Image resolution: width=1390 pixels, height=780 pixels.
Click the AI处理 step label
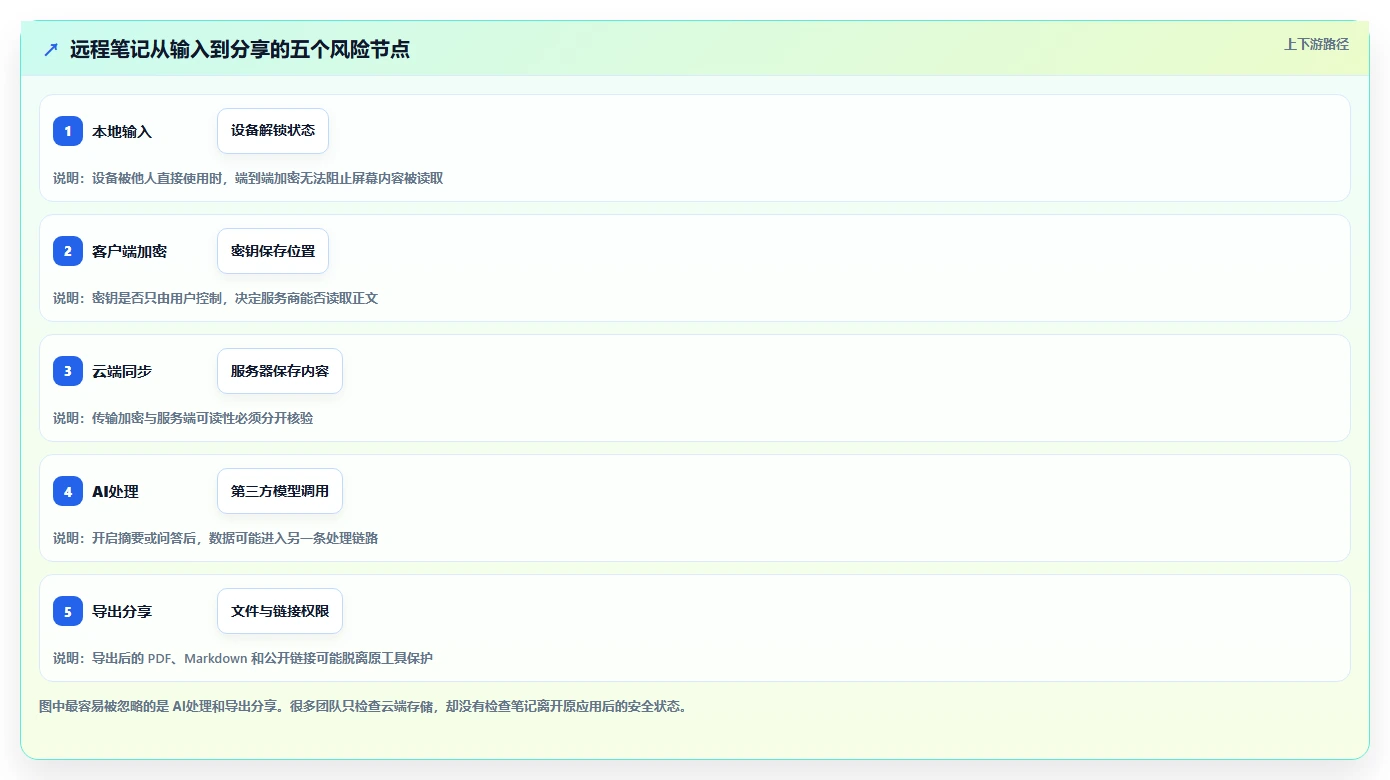(x=115, y=492)
